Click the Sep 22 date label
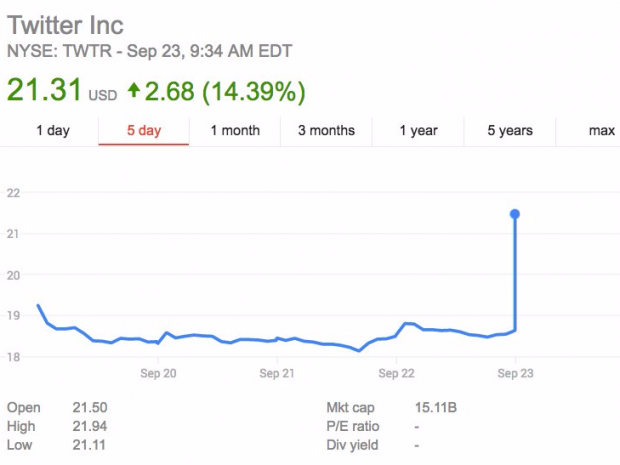This screenshot has height=465, width=620. [396, 373]
